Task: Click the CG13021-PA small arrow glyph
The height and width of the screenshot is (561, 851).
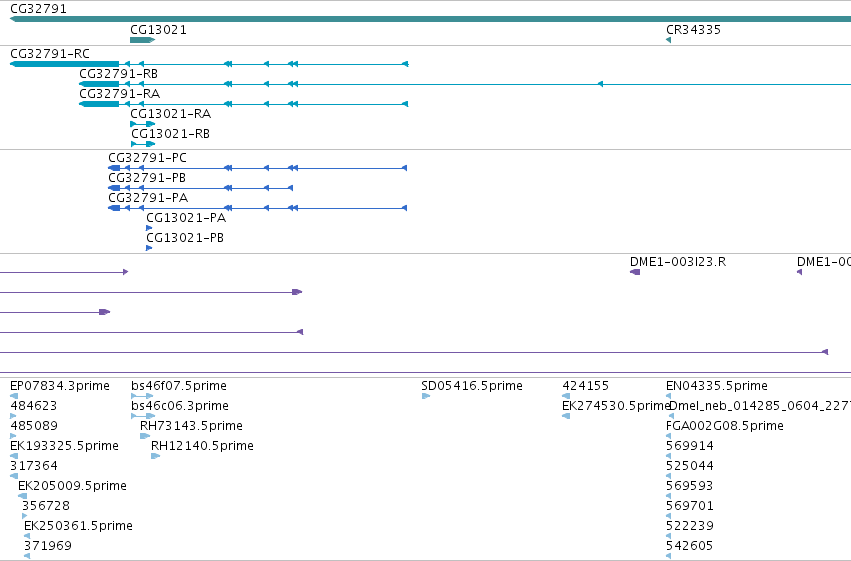Action: tap(149, 228)
